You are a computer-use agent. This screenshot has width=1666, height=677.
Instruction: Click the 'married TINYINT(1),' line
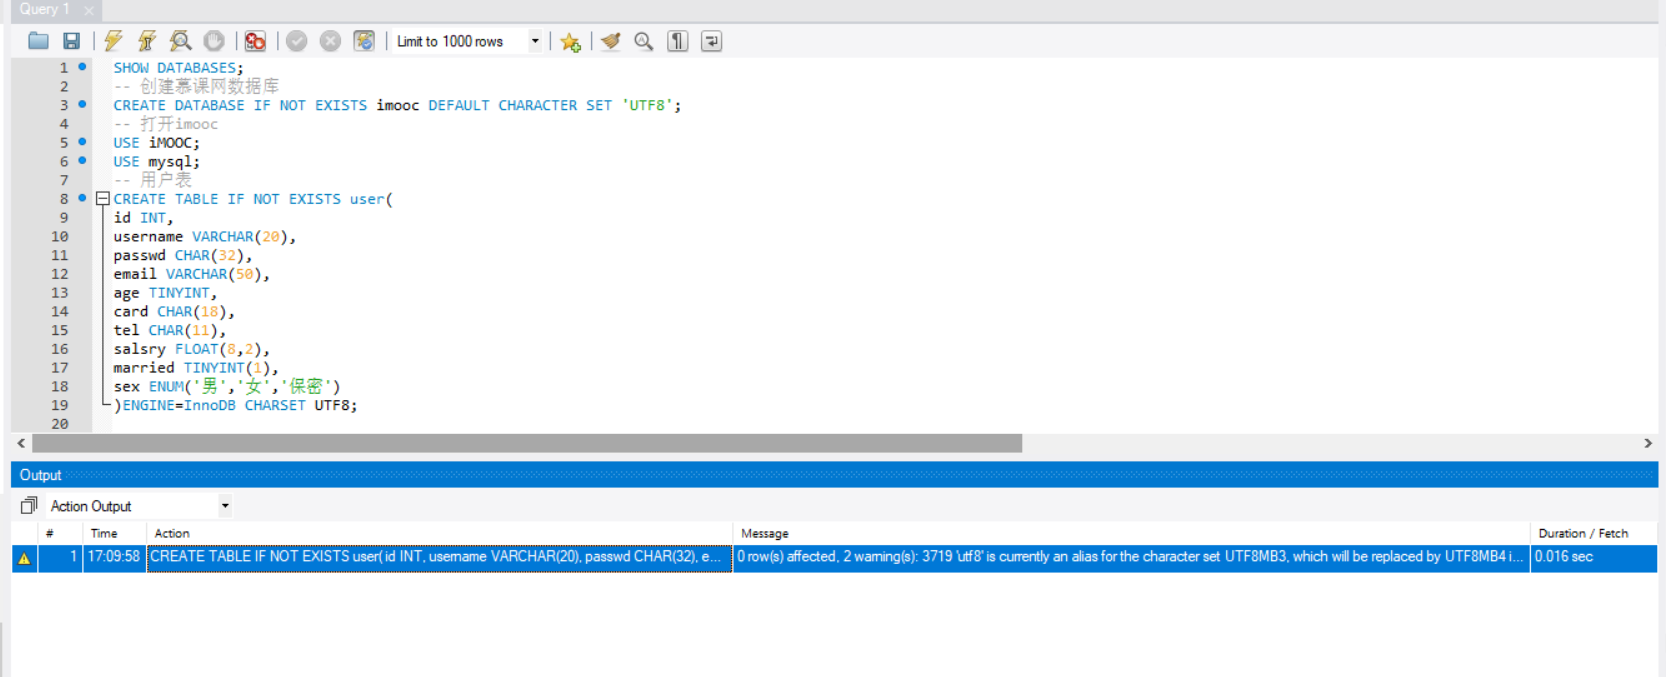point(196,368)
